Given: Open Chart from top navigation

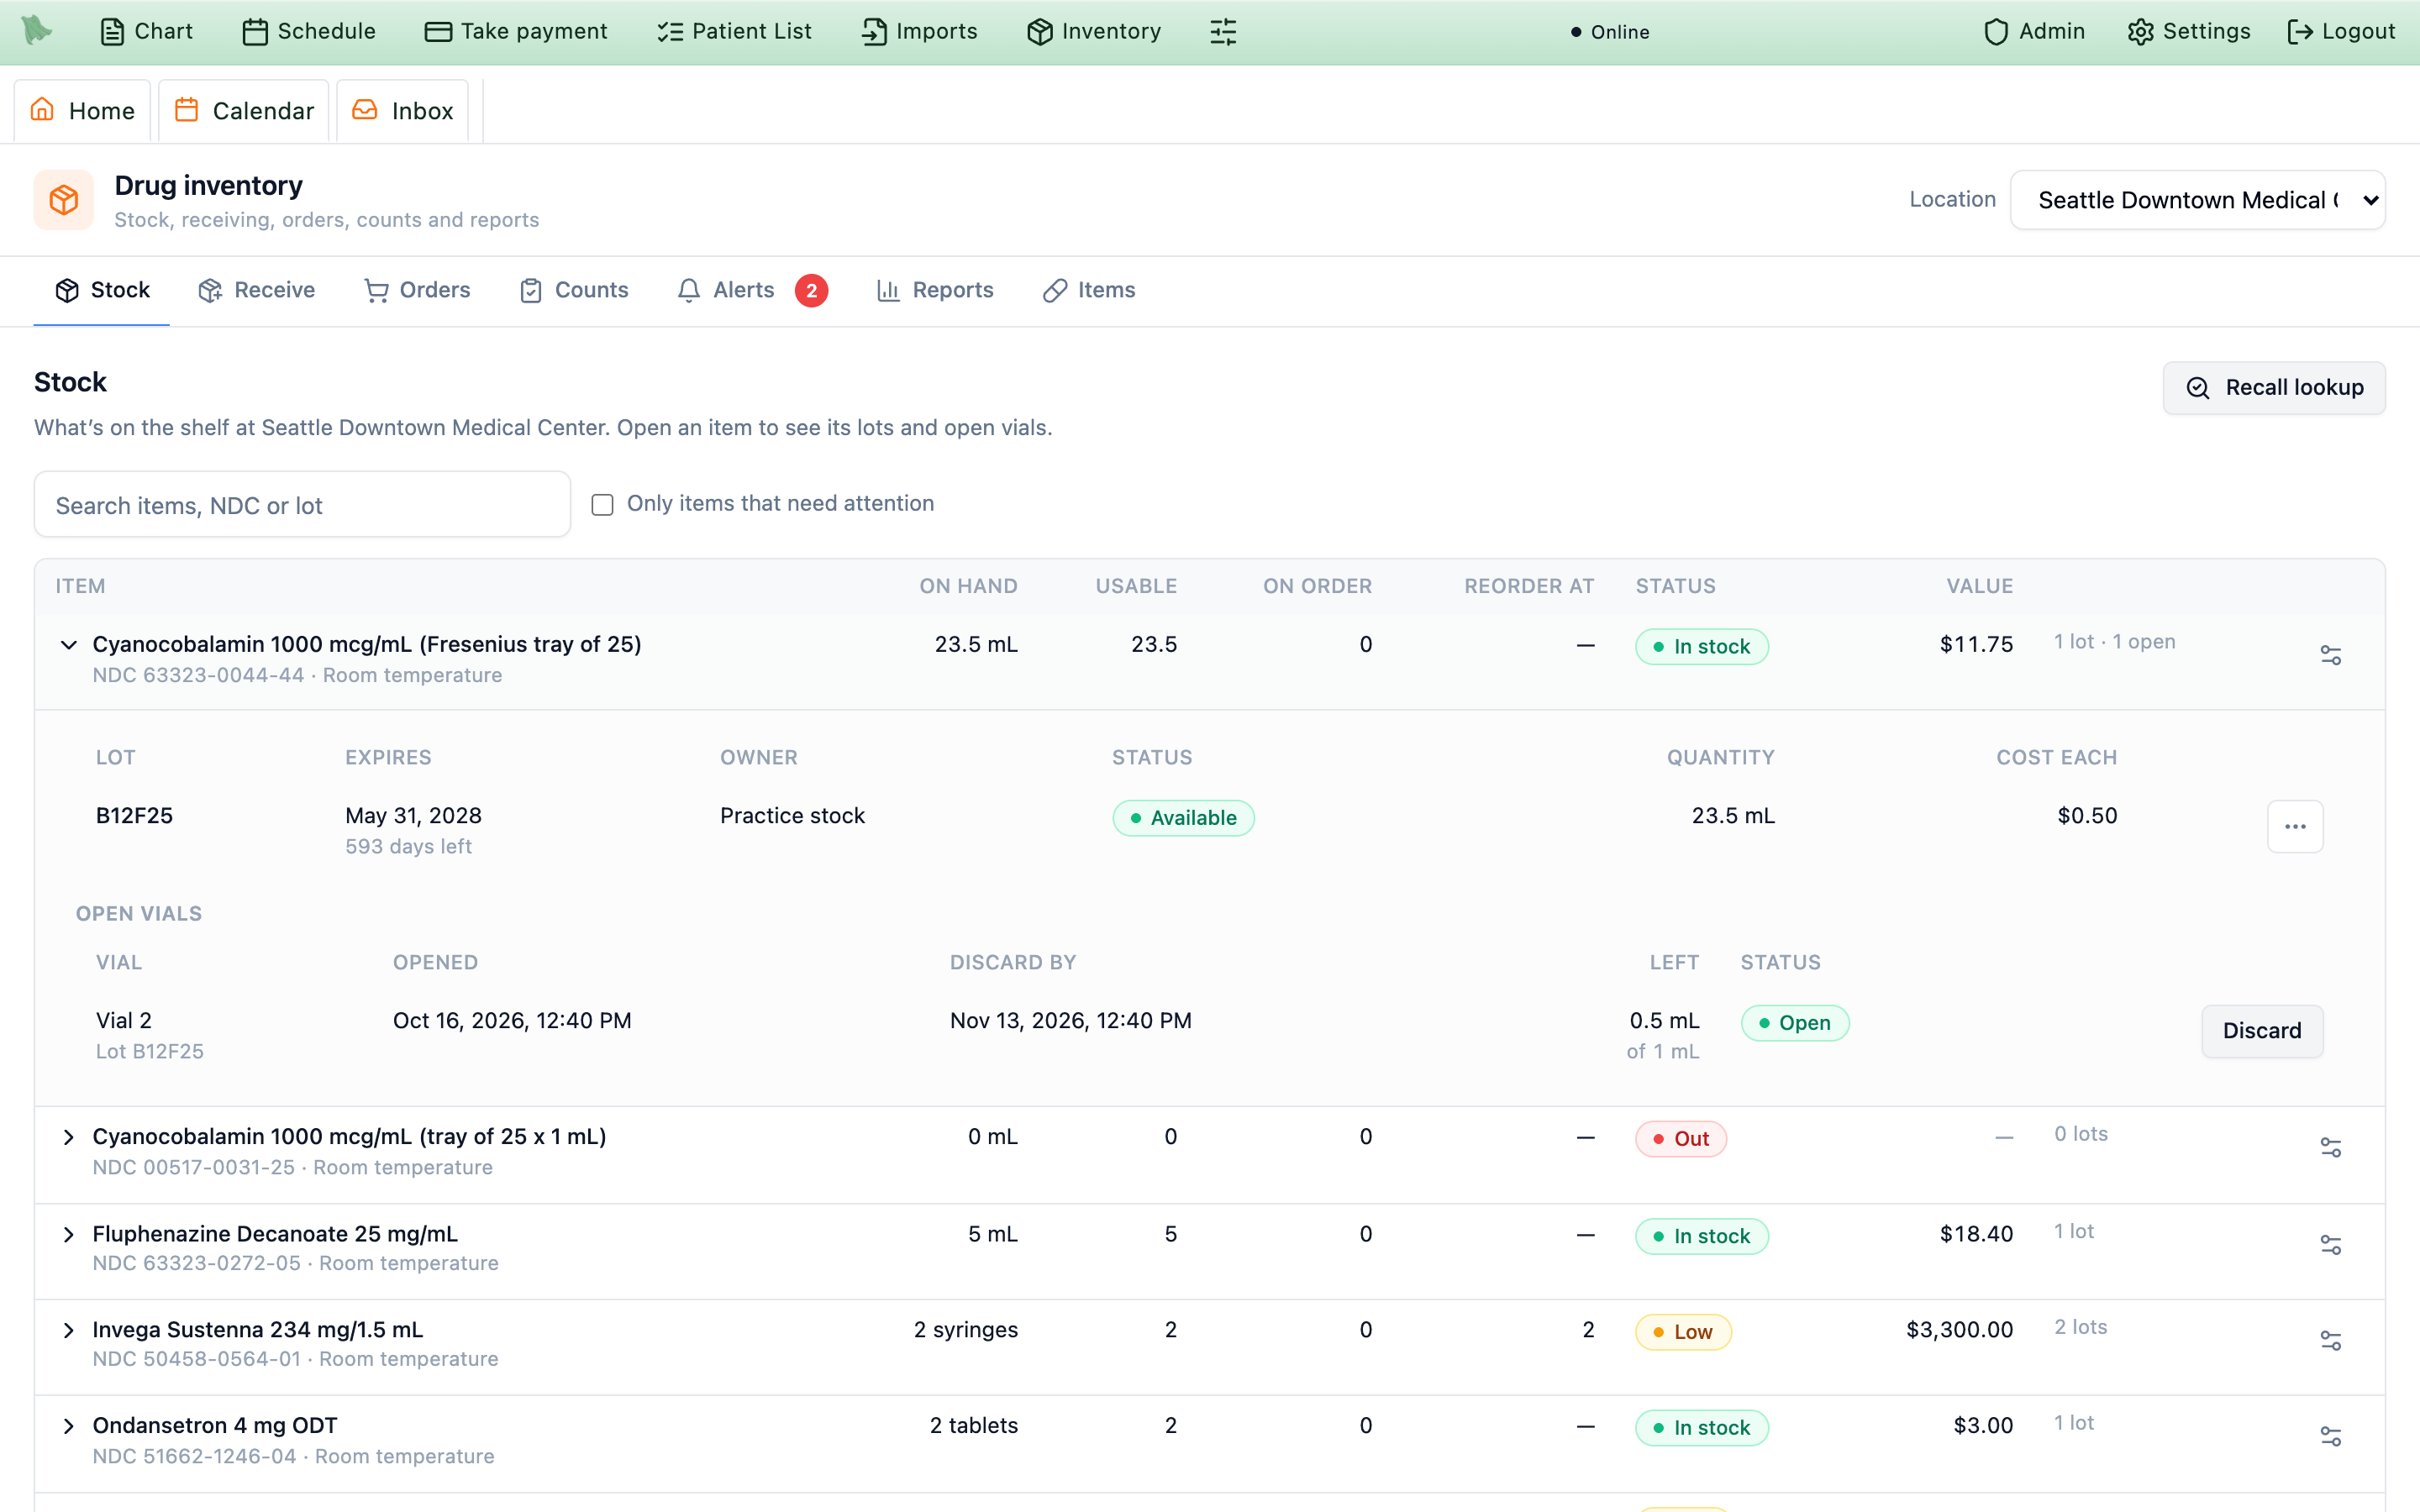Looking at the screenshot, I should pos(147,32).
